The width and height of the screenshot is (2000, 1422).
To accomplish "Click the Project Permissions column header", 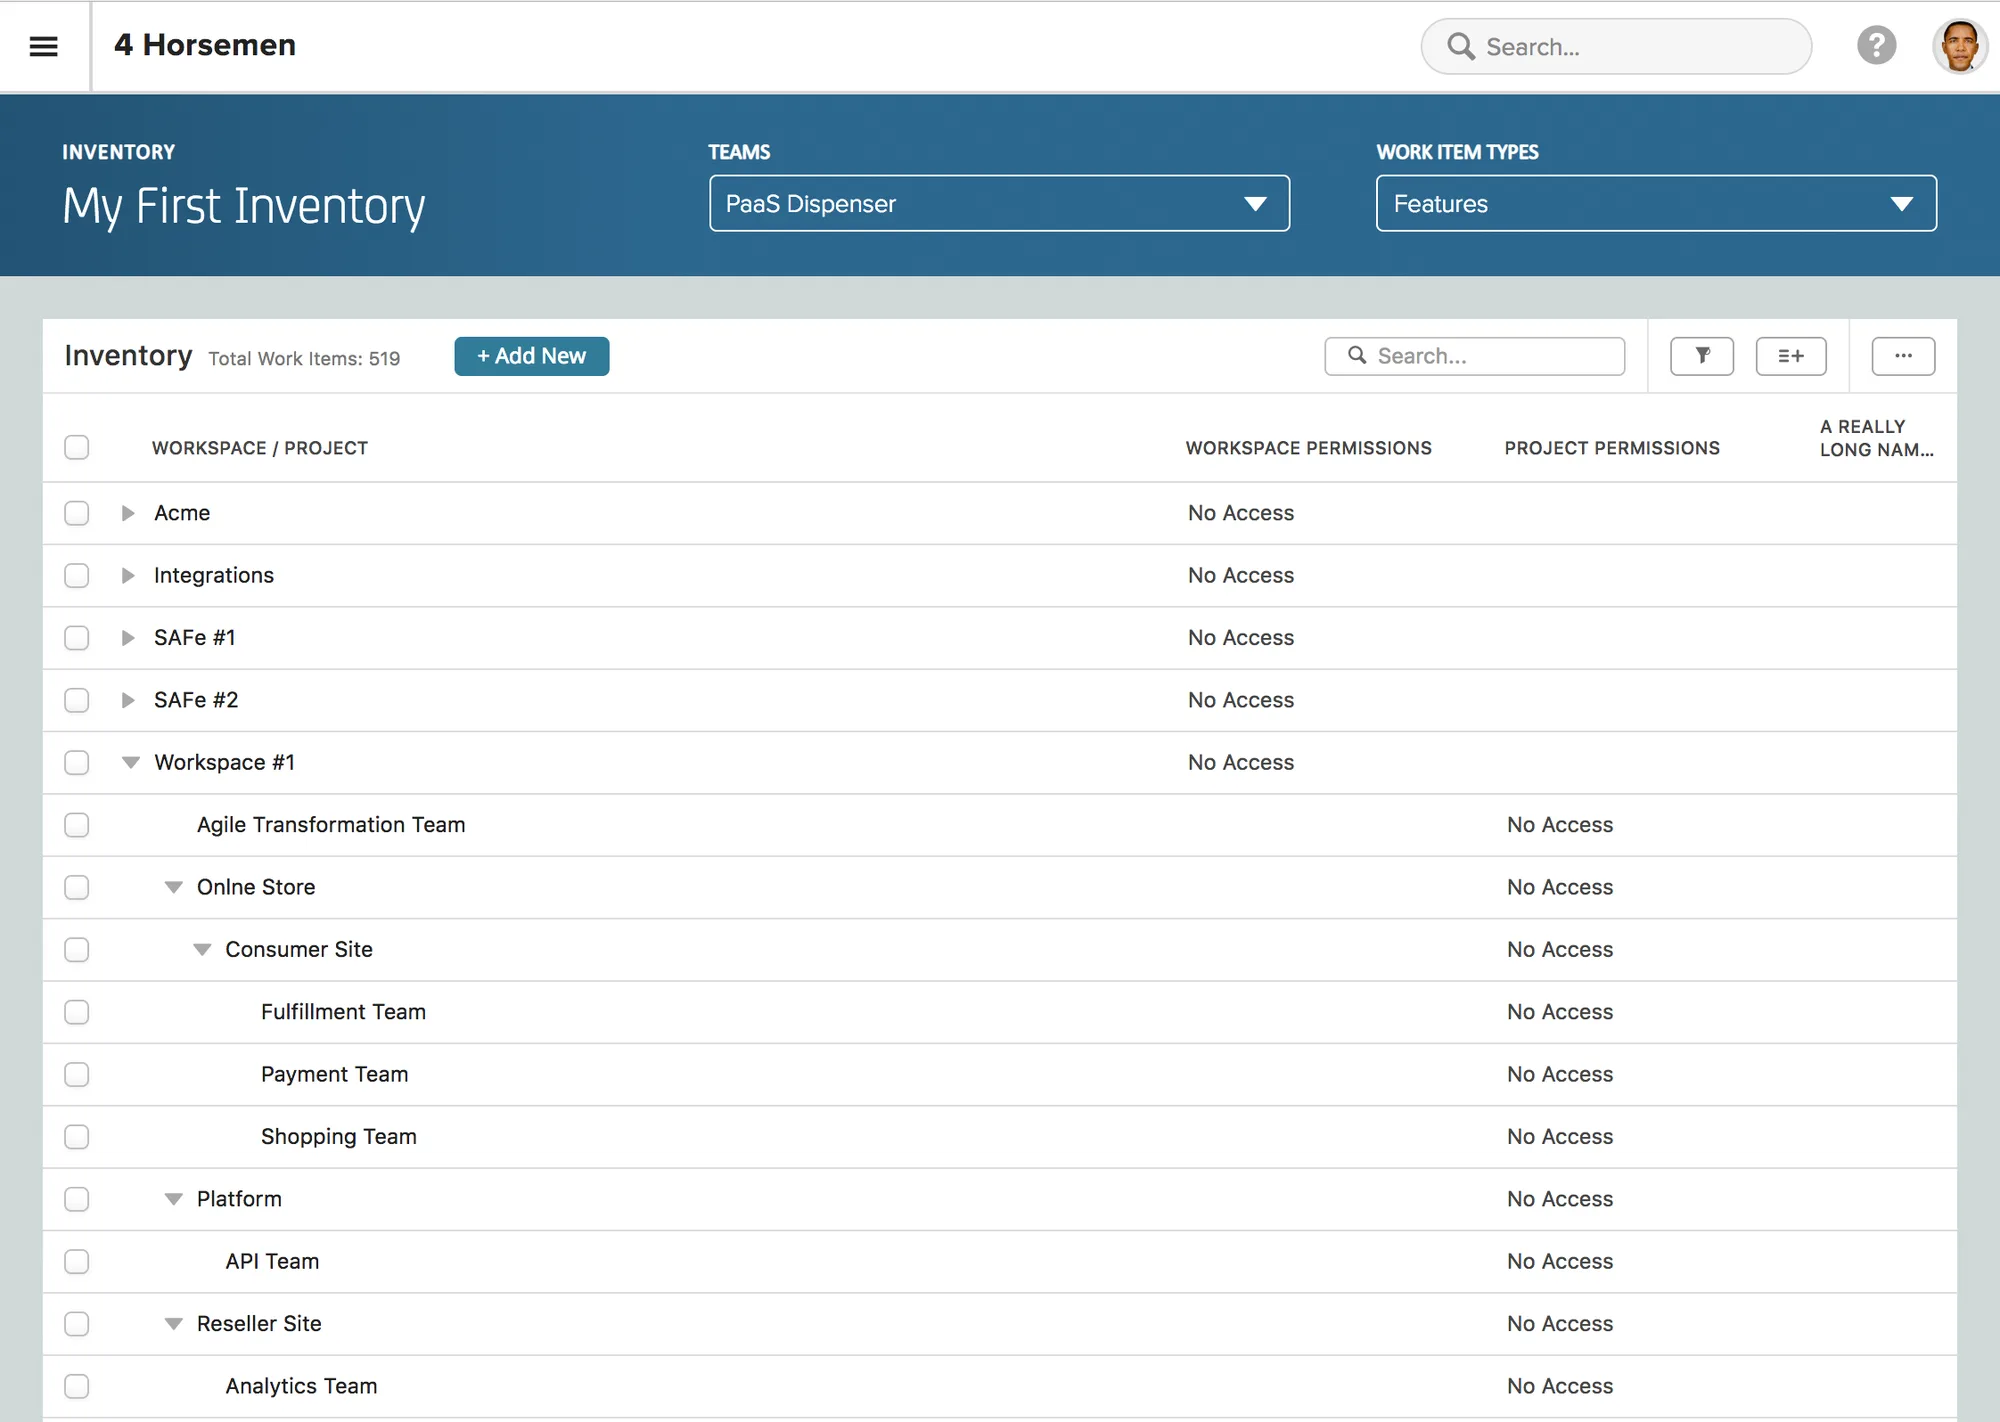I will (1612, 448).
